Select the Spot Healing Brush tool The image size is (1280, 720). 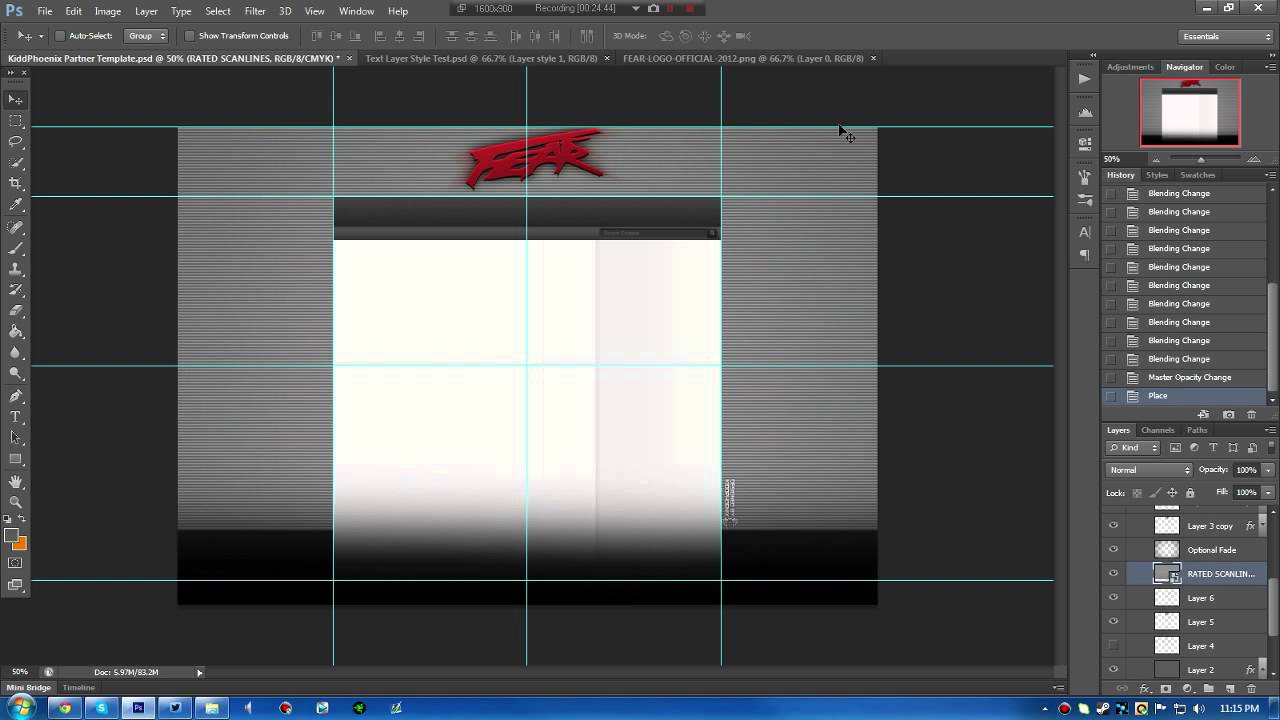pyautogui.click(x=16, y=227)
